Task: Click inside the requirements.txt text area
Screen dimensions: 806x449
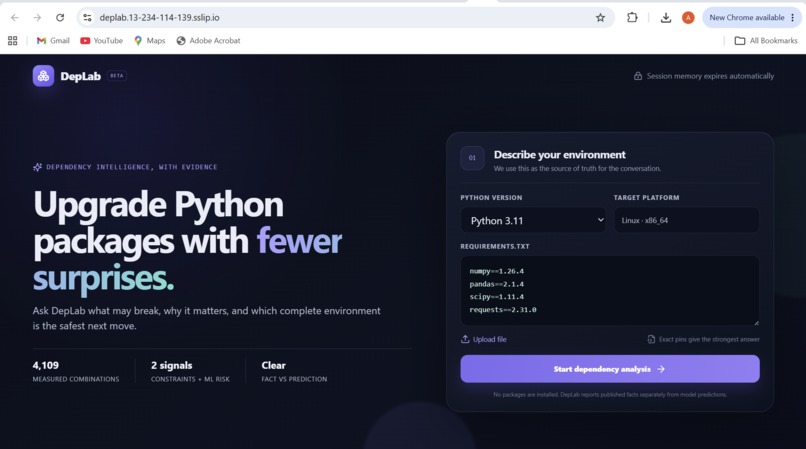Action: coord(610,291)
